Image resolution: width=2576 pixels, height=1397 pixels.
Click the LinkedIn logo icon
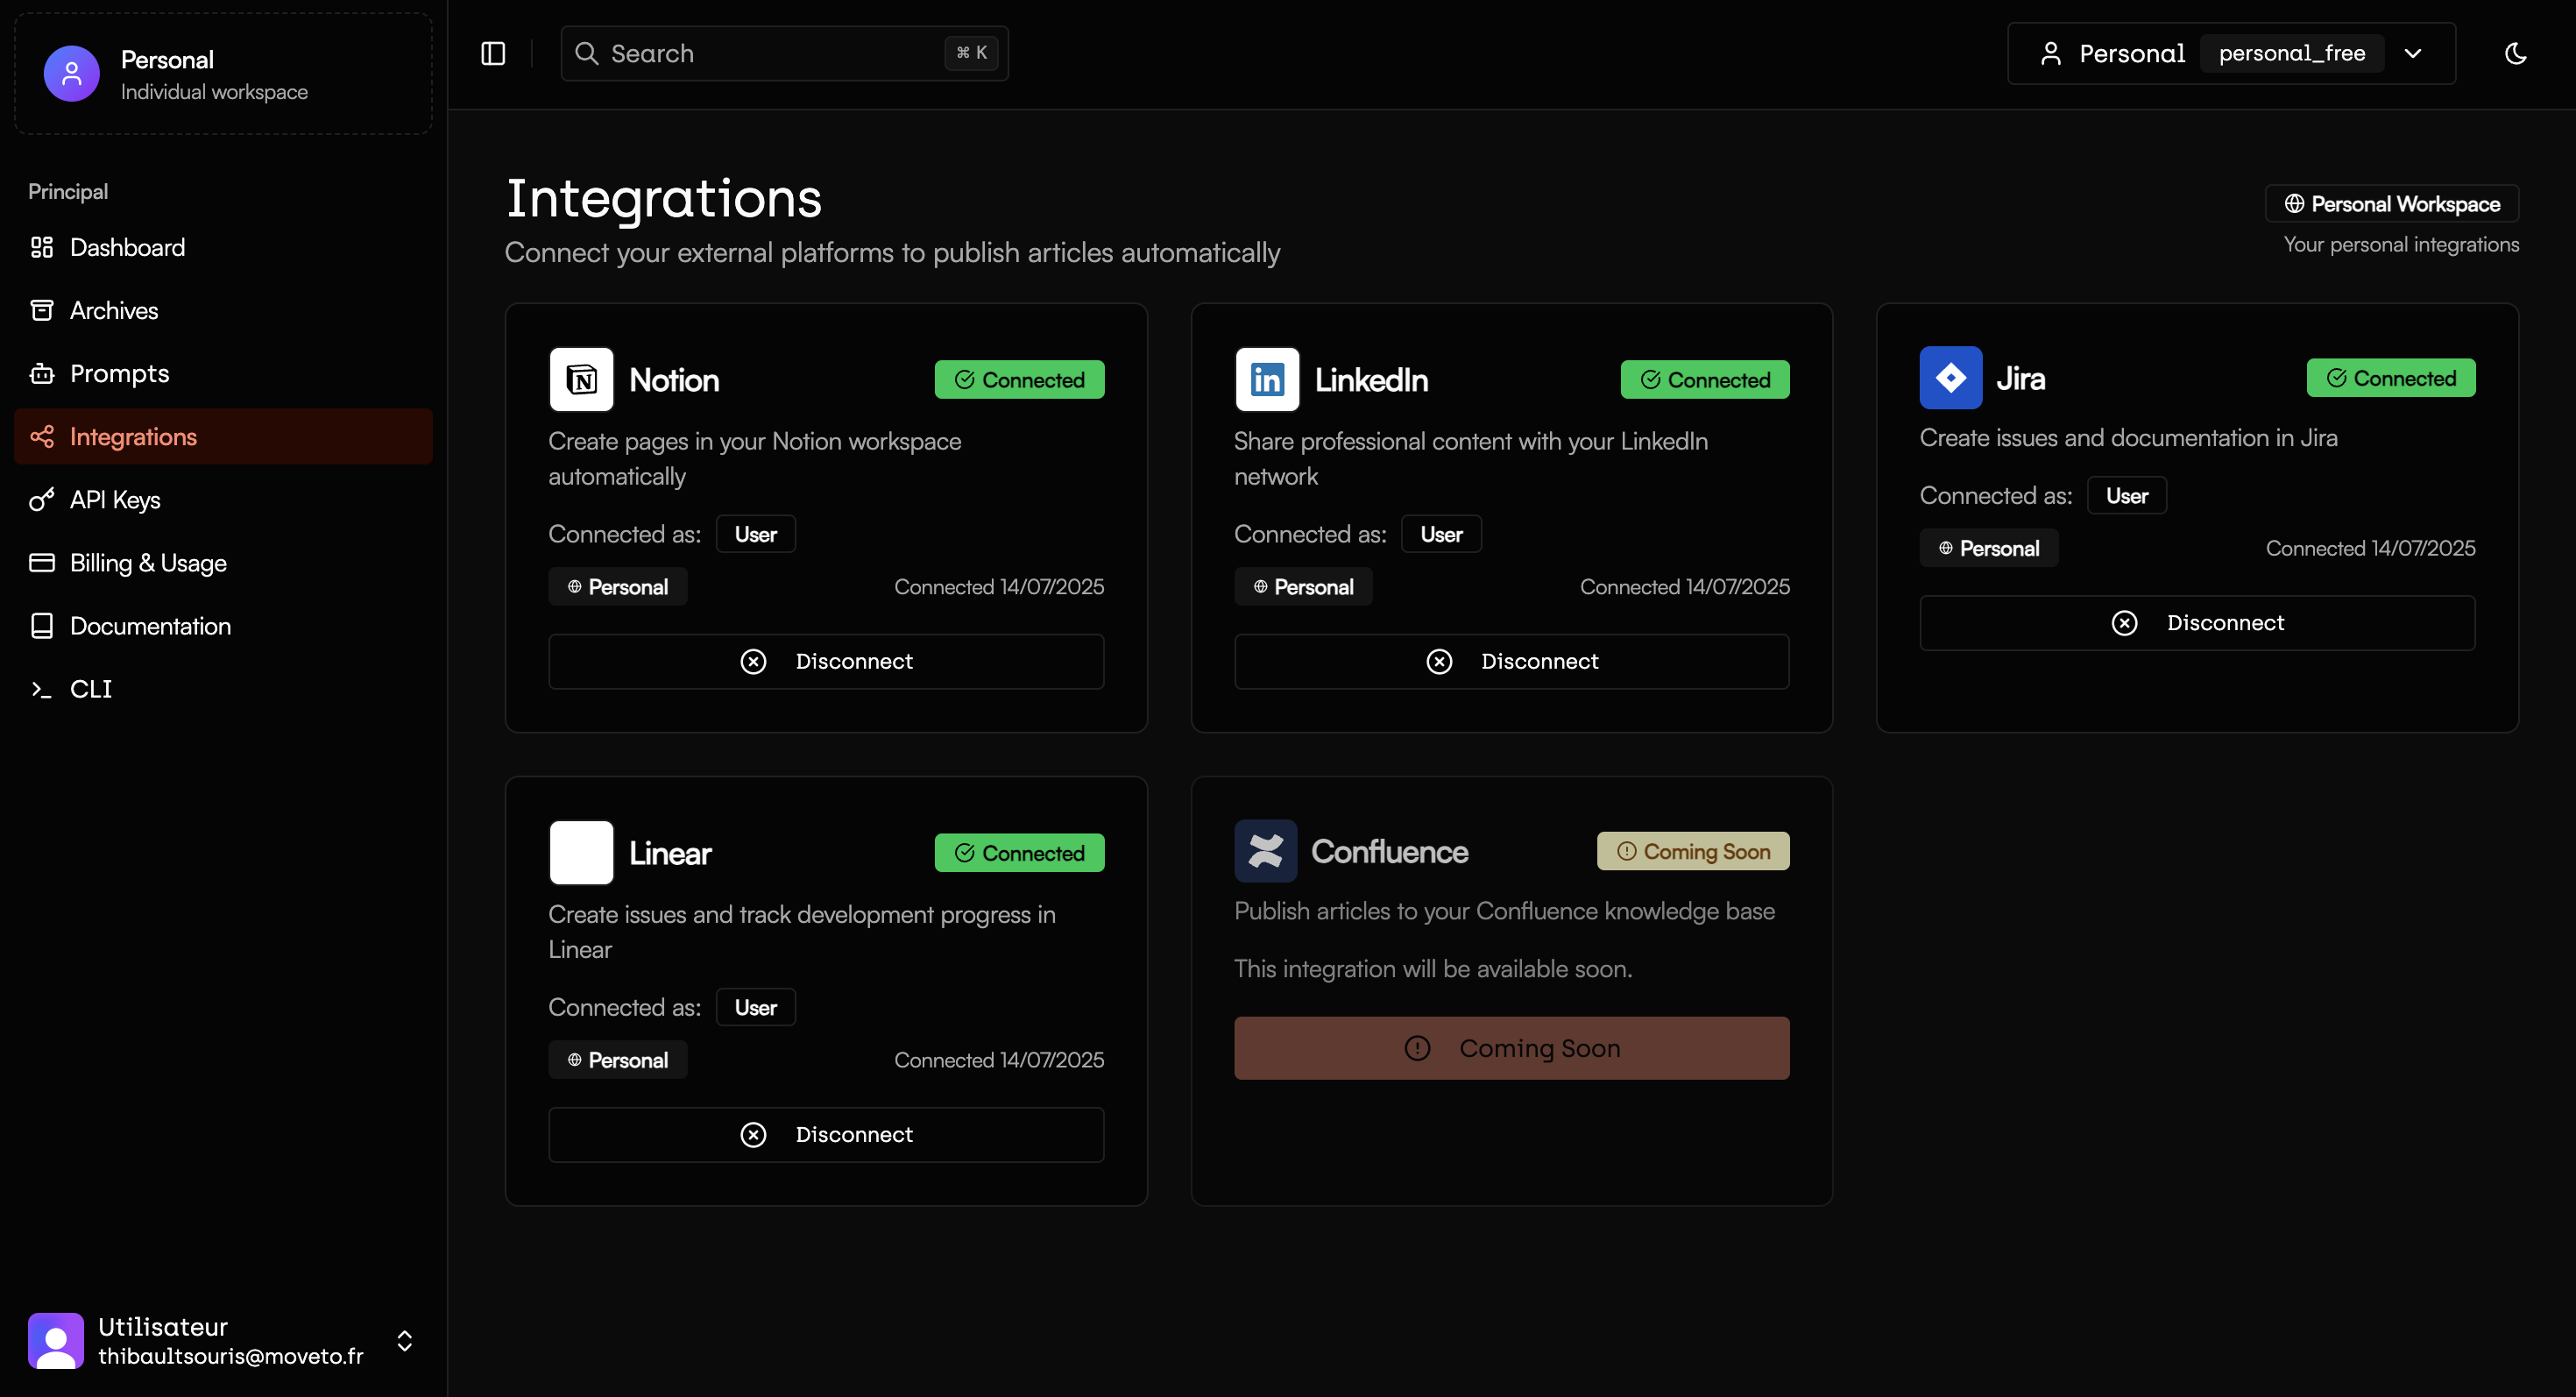click(1267, 379)
